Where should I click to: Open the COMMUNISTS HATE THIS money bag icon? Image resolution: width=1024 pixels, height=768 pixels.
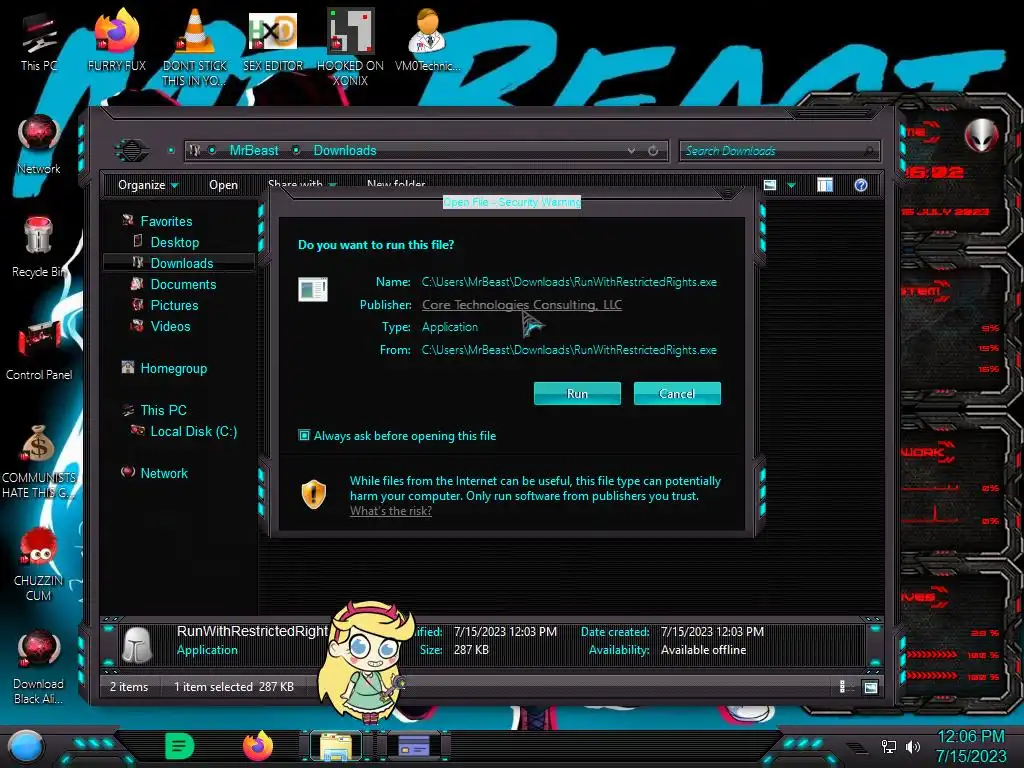pyautogui.click(x=39, y=460)
